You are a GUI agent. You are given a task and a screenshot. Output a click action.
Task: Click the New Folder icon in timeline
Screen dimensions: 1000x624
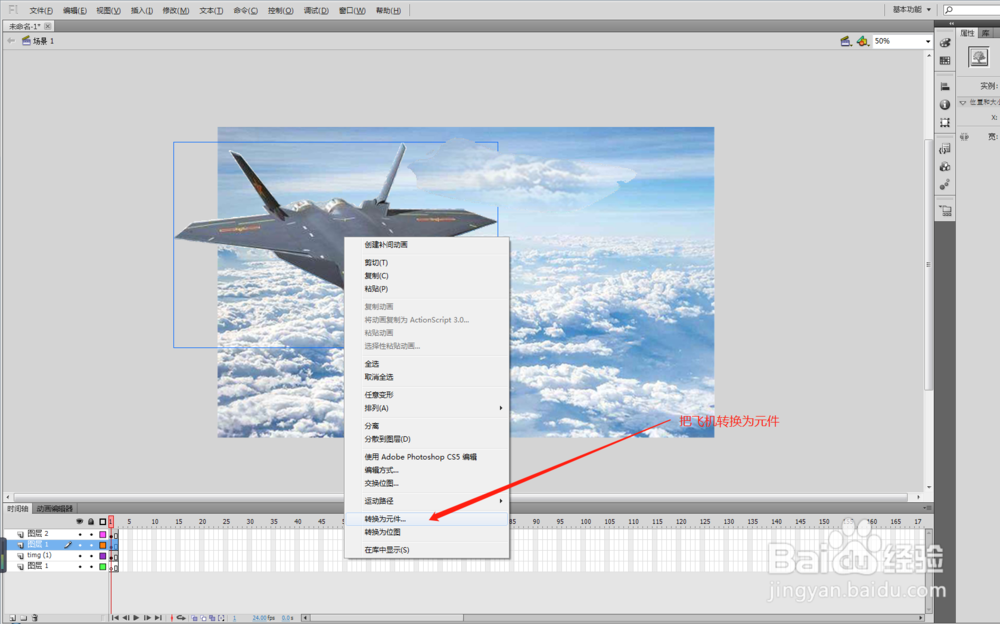click(x=24, y=618)
